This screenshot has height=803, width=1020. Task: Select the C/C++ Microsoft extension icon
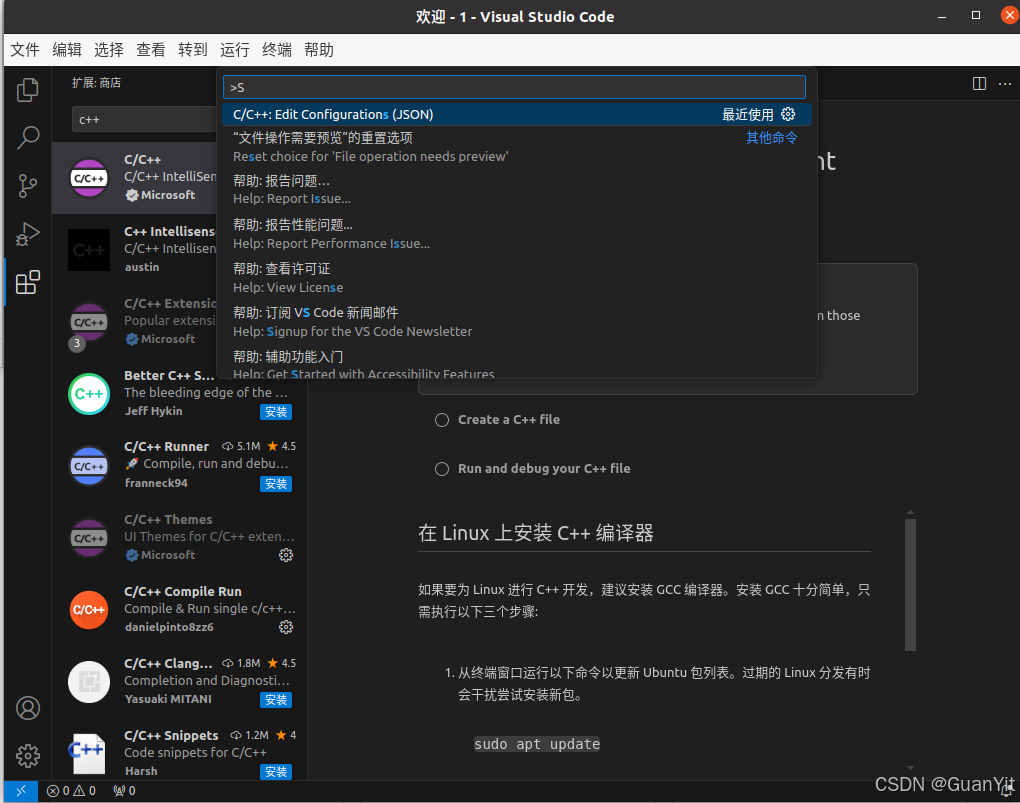click(x=89, y=177)
